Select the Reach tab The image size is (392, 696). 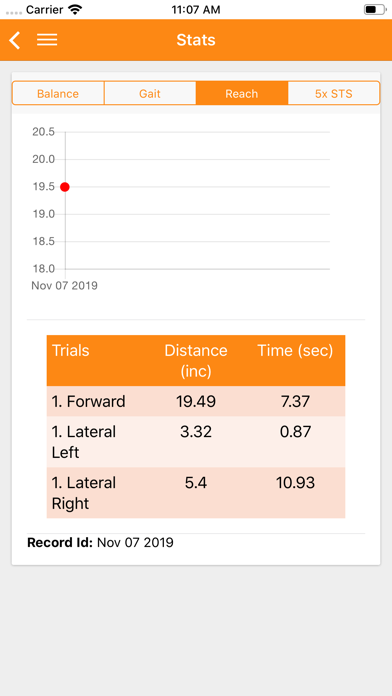coord(242,94)
